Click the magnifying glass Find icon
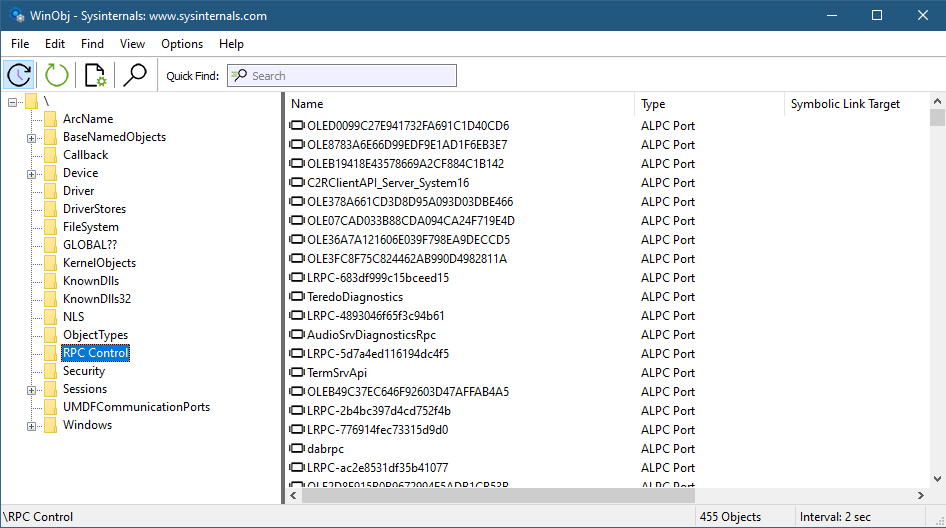 [134, 75]
